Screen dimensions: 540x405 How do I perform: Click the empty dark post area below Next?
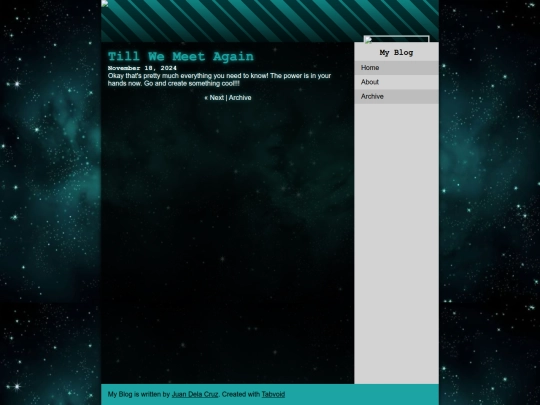[x=228, y=241]
